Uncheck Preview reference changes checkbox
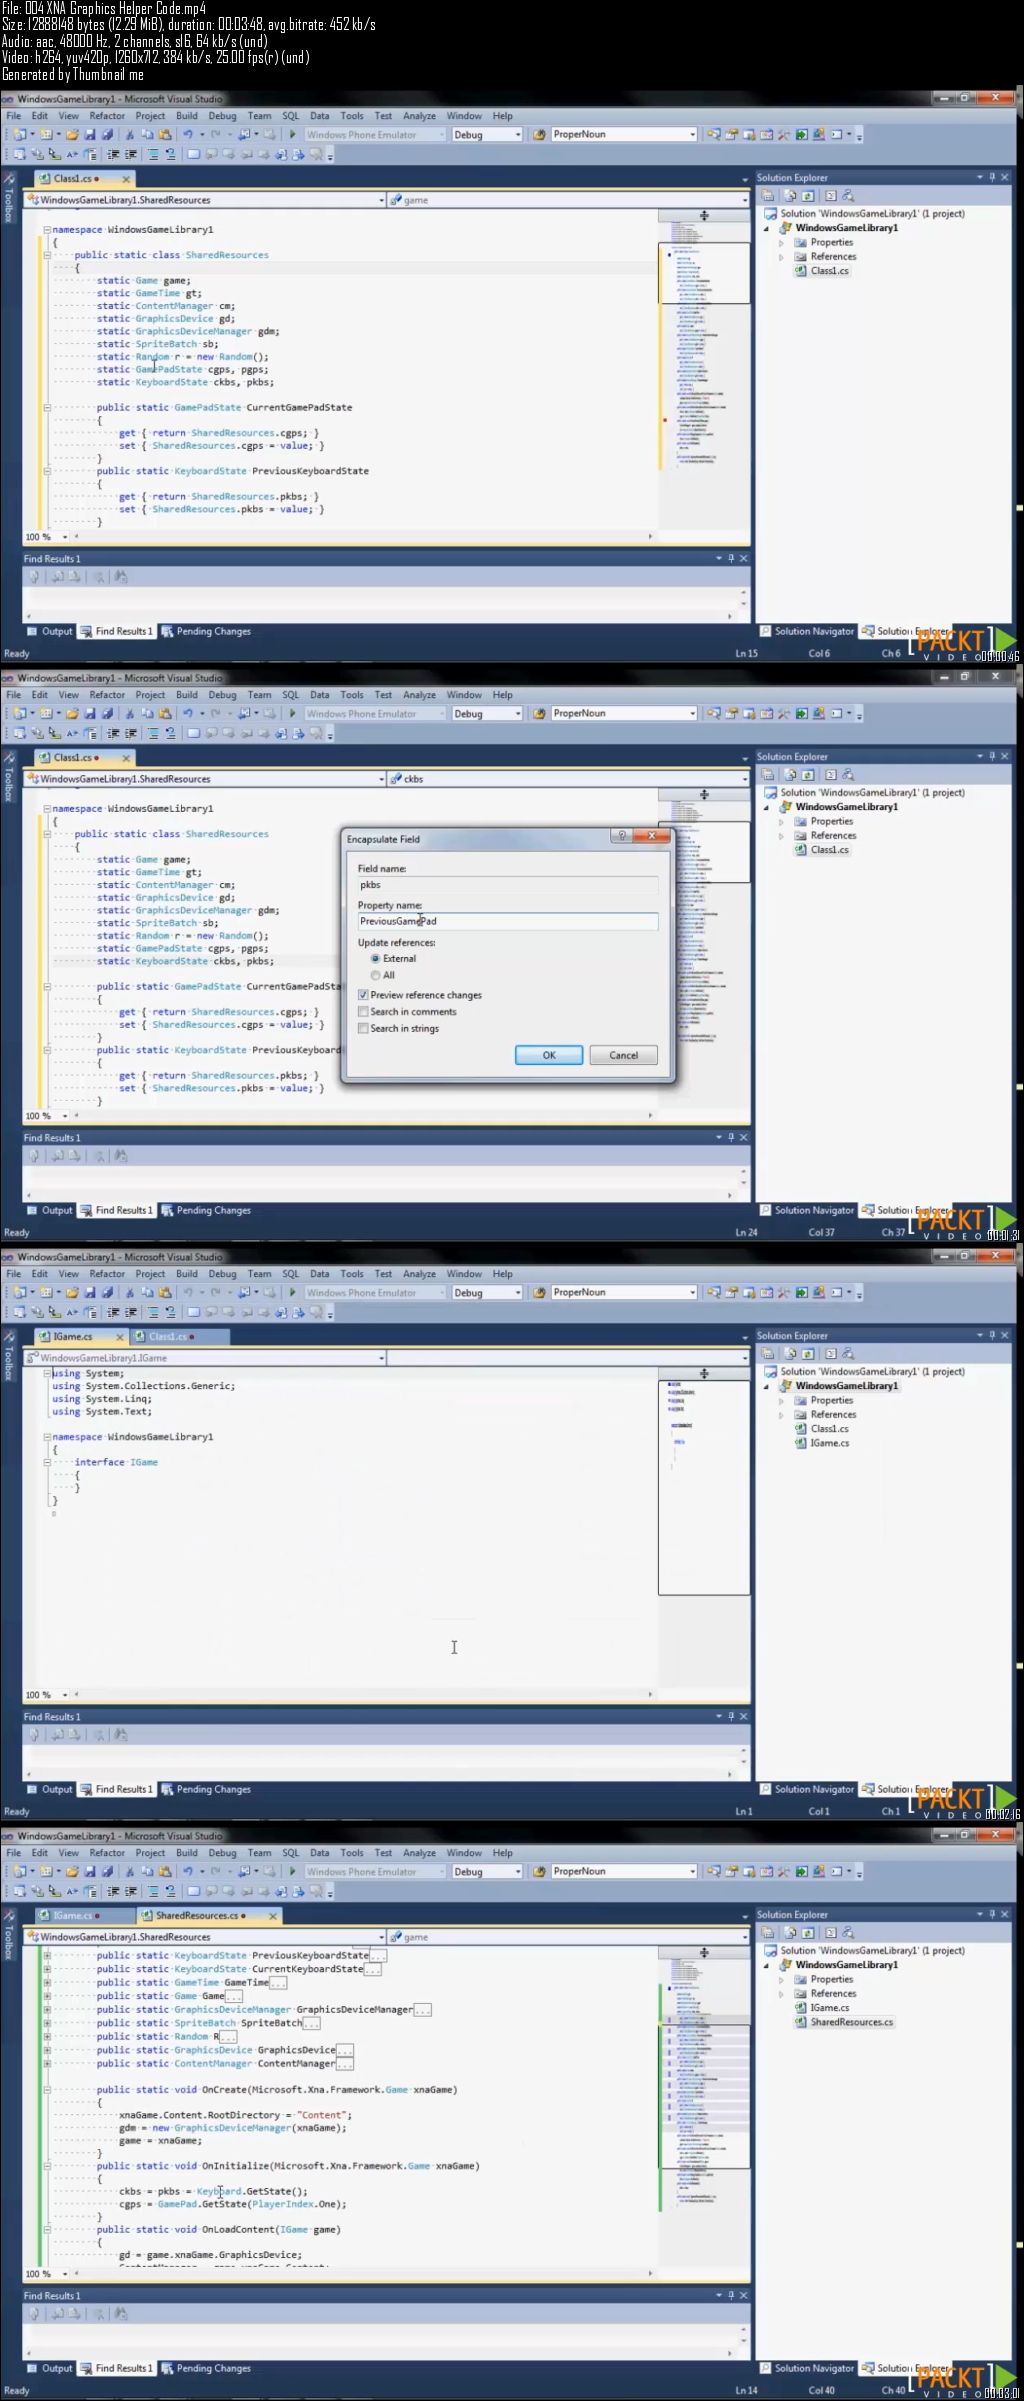Screen dimensions: 1024x2401 pyautogui.click(x=363, y=995)
